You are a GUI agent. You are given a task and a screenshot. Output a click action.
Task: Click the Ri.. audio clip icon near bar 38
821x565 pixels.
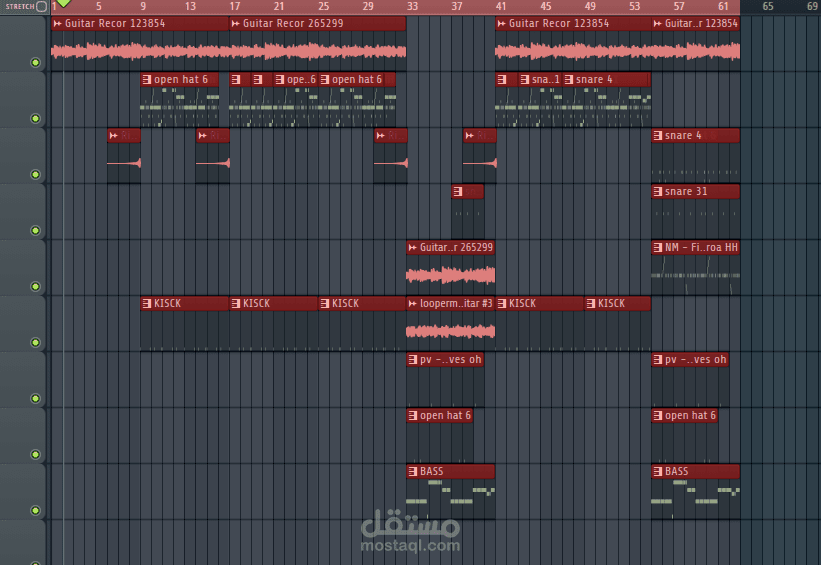(x=470, y=136)
